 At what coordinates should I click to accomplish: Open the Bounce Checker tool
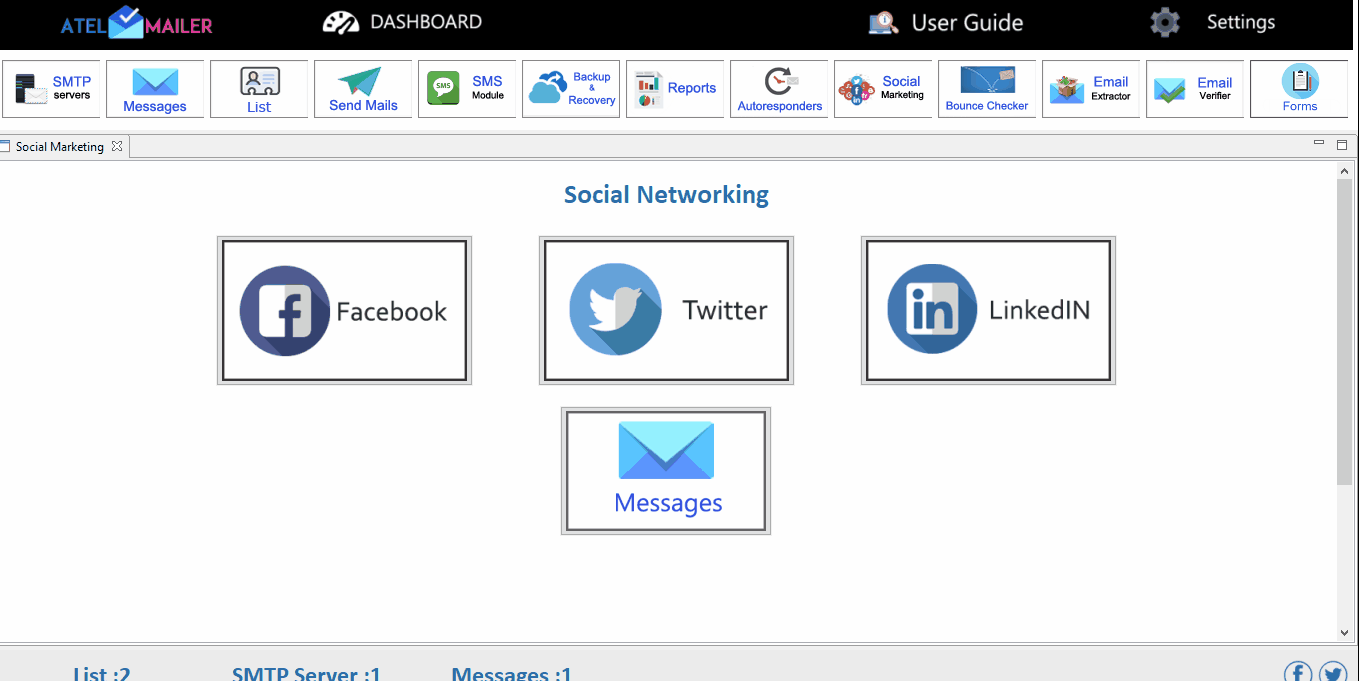987,89
